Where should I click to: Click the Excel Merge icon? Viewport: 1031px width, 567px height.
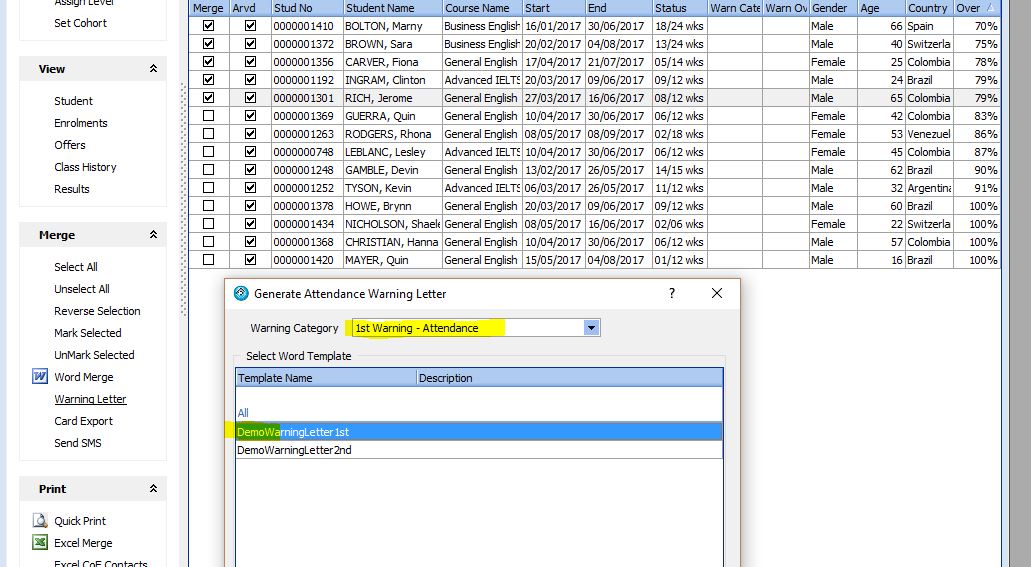click(40, 543)
